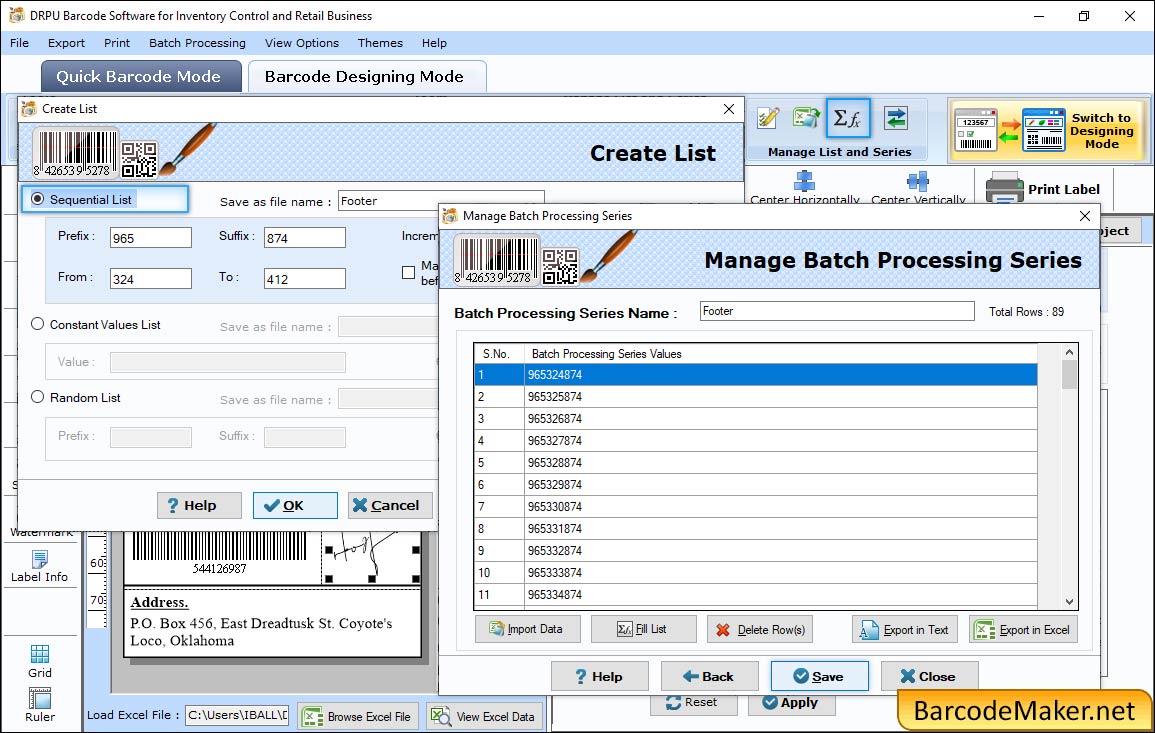Switch to the Quick Barcode Mode tab
This screenshot has width=1155, height=733.
[141, 77]
